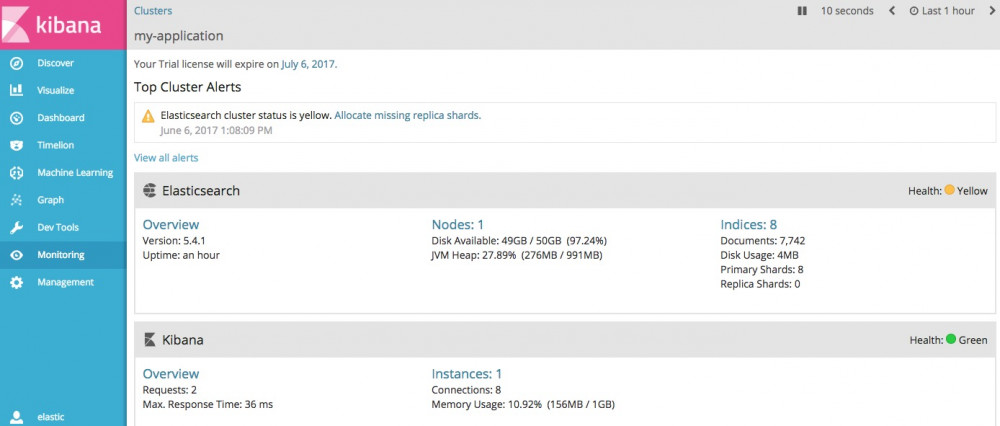Viewport: 1000px width, 426px height.
Task: Open the Discover menu item
Action: pyautogui.click(x=63, y=63)
